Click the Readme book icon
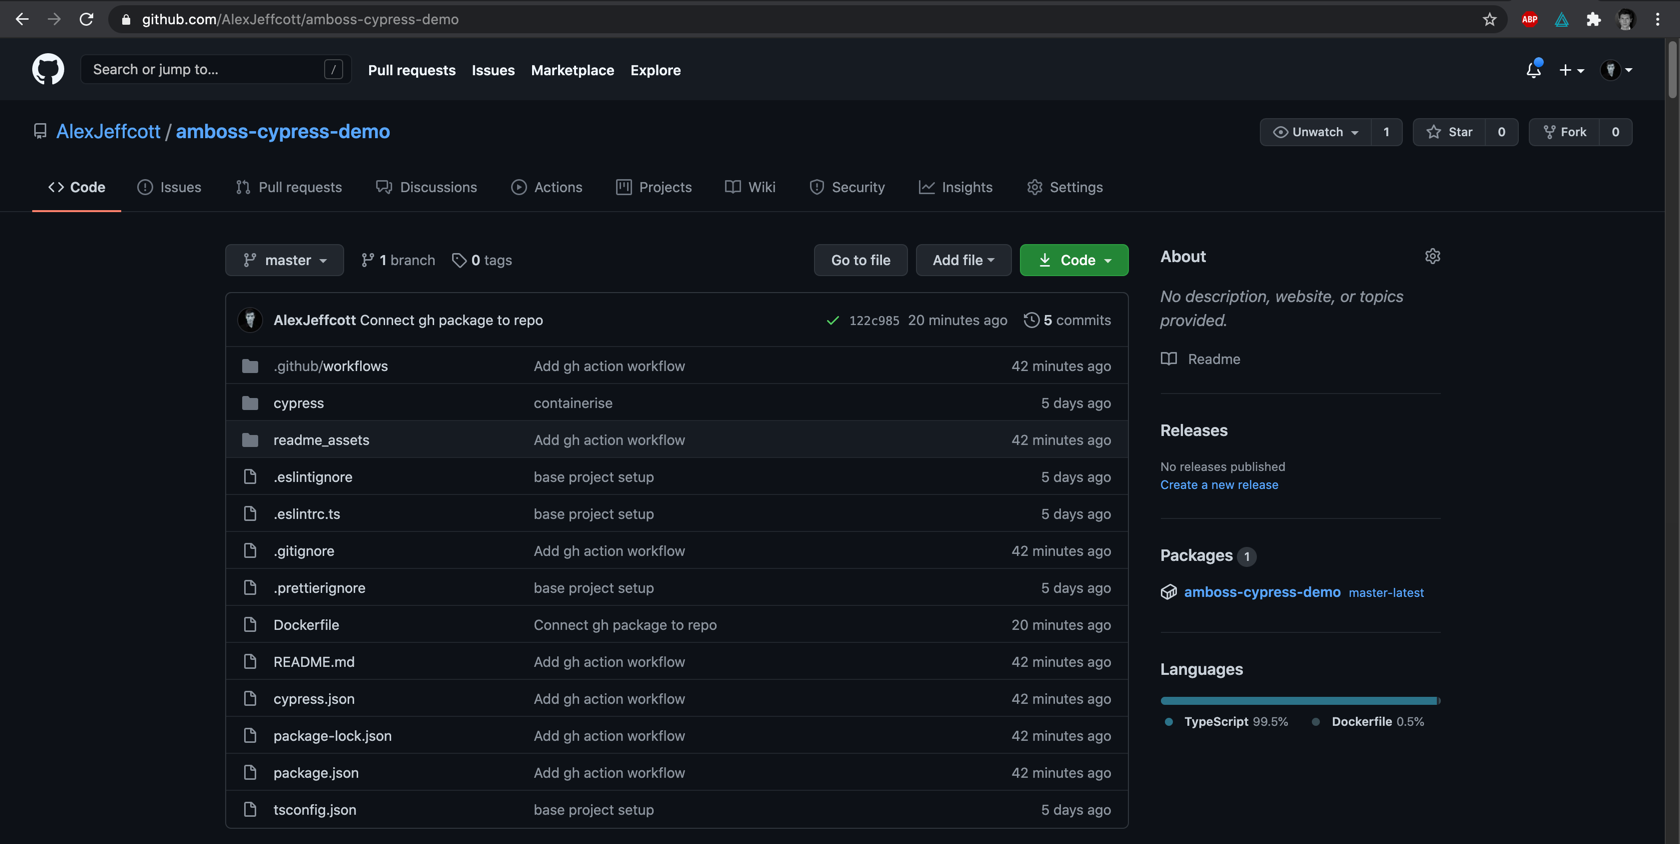This screenshot has width=1680, height=844. coord(1168,359)
